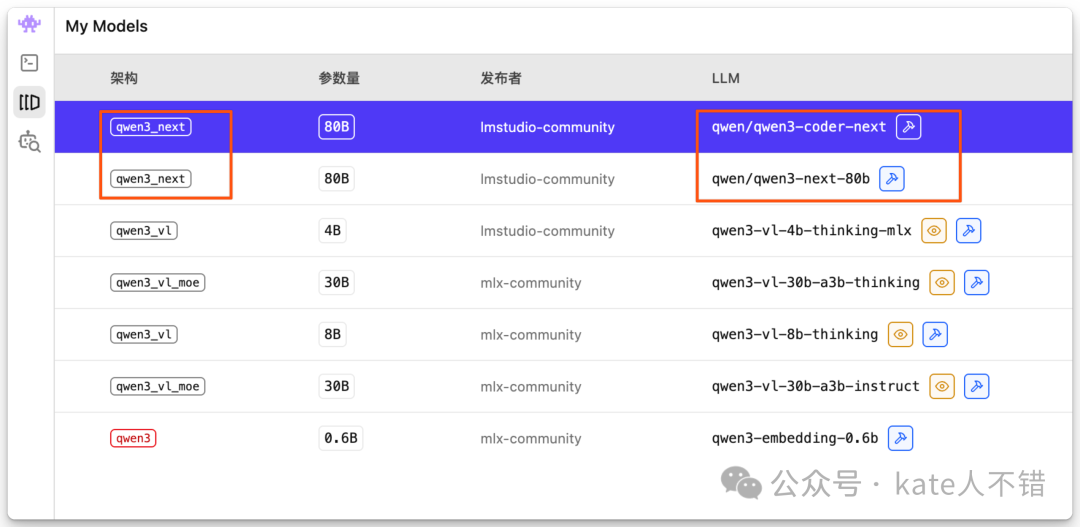Click vision eye icon for qwen3-vl-30b-a3b-thinking
Image resolution: width=1080 pixels, height=527 pixels.
click(942, 282)
